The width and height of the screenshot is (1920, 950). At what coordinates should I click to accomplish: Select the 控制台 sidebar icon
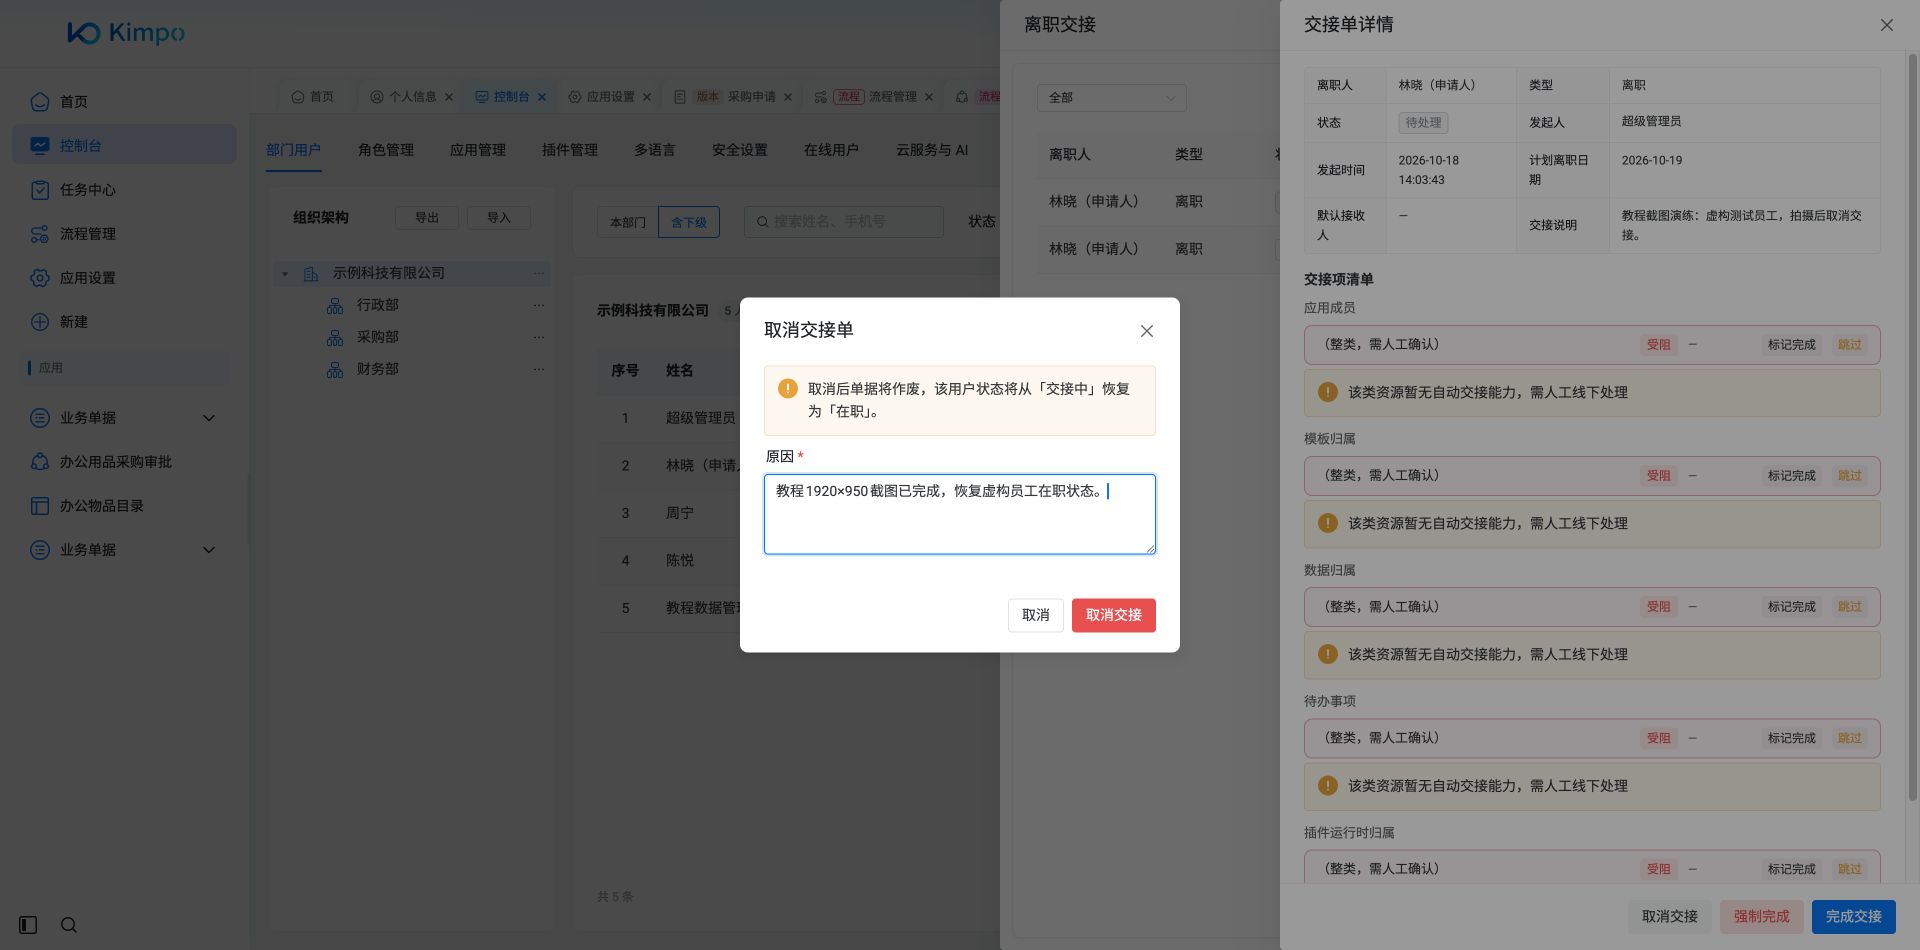point(40,145)
